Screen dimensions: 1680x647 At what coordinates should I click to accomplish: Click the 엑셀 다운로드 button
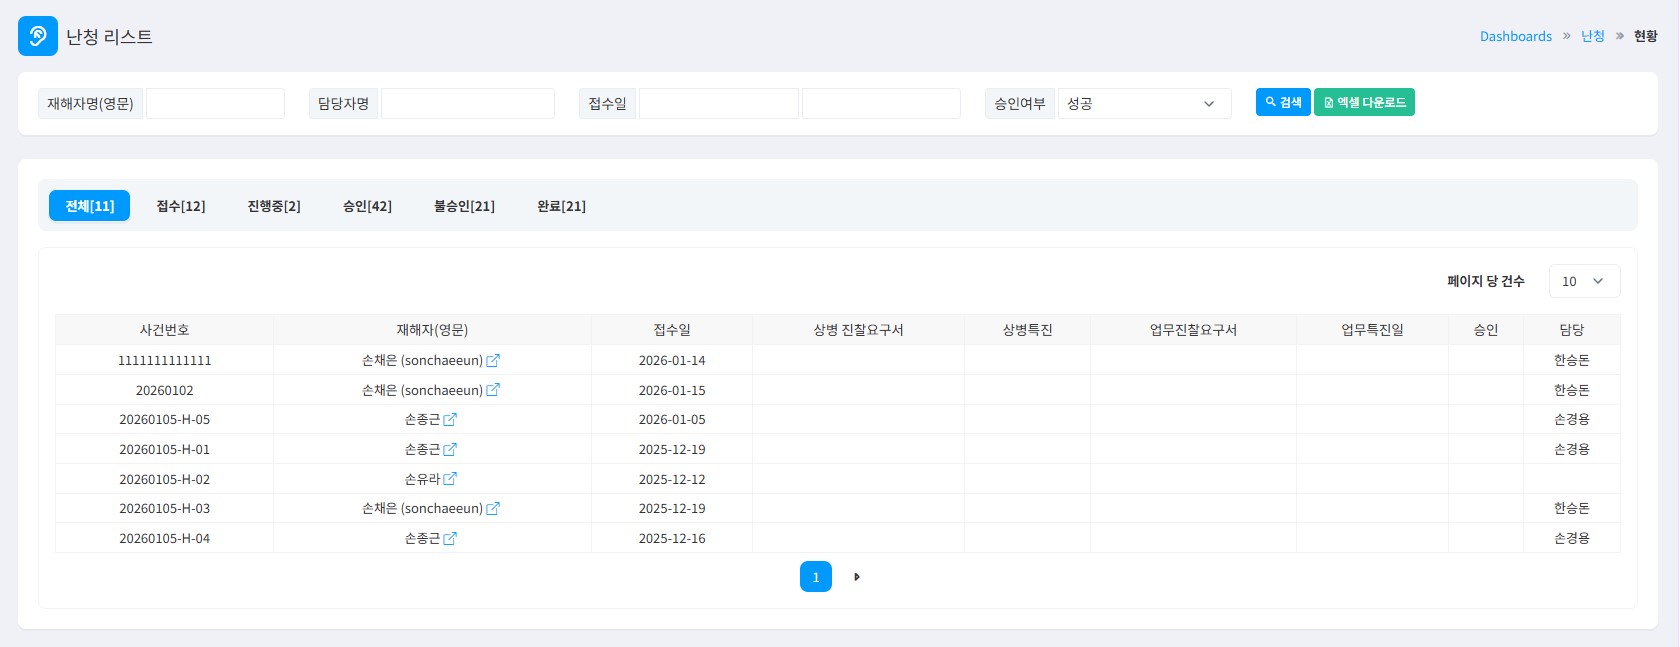1364,103
